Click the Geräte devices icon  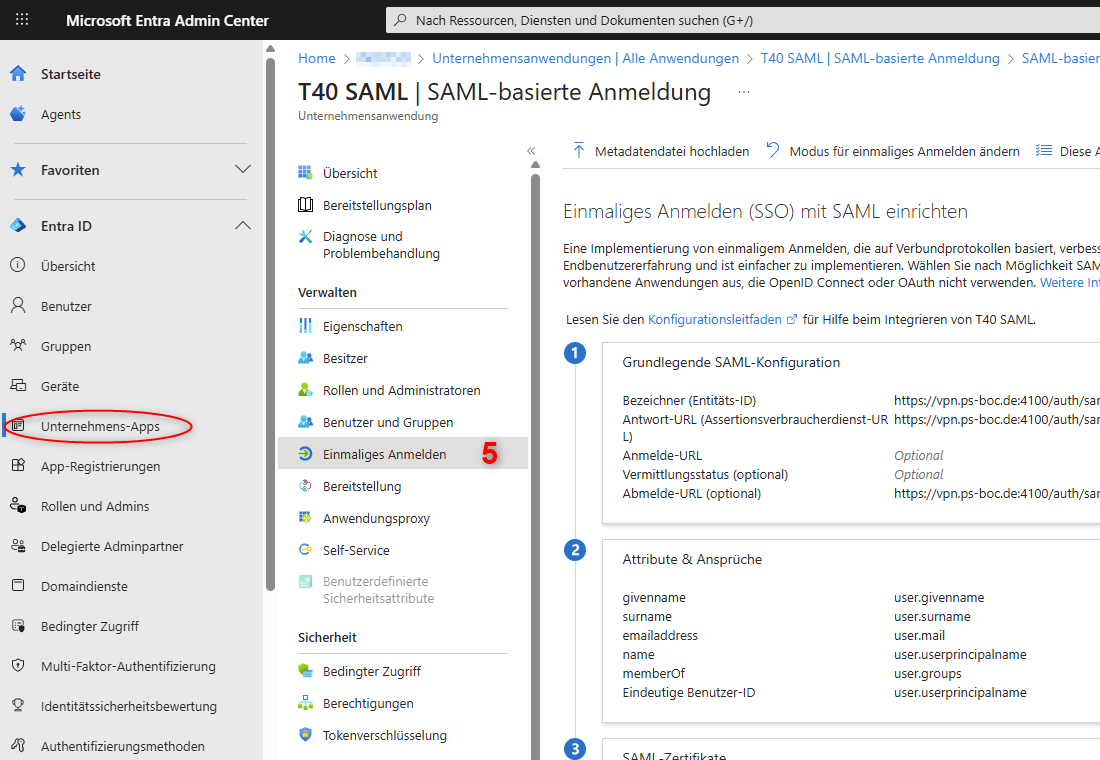[x=18, y=385]
